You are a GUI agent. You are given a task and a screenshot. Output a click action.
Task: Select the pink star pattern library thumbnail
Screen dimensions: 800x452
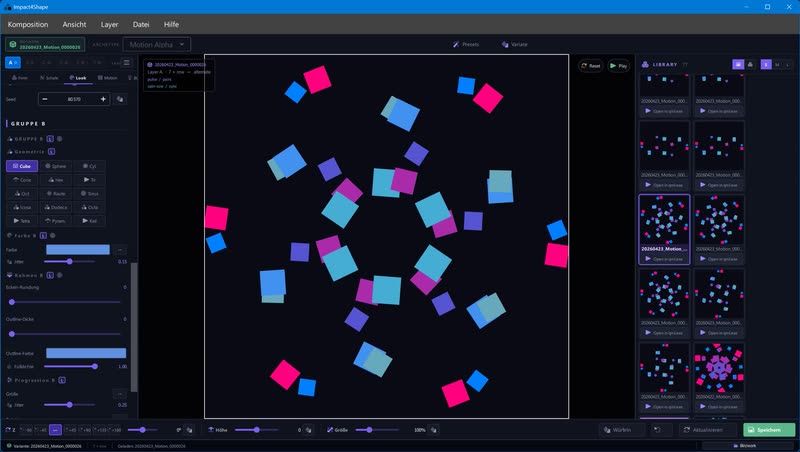719,368
